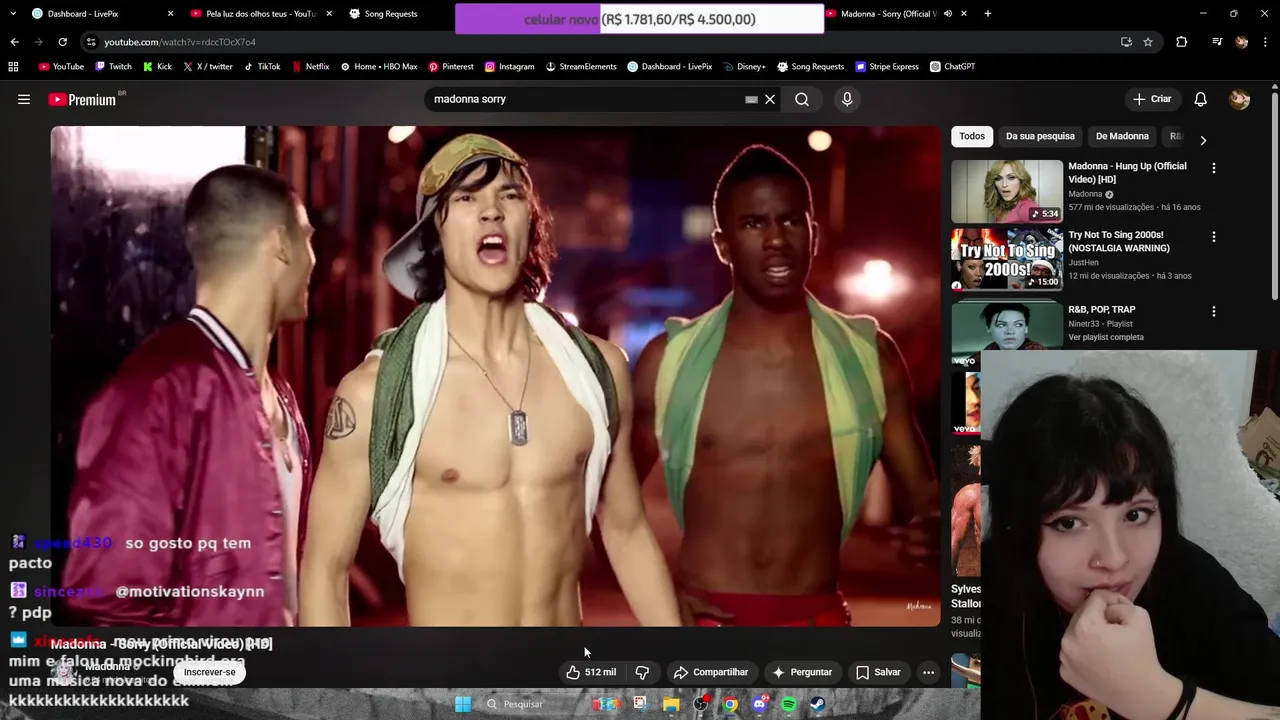Open Criar create menu
This screenshot has height=720, width=1280.
[1152, 99]
